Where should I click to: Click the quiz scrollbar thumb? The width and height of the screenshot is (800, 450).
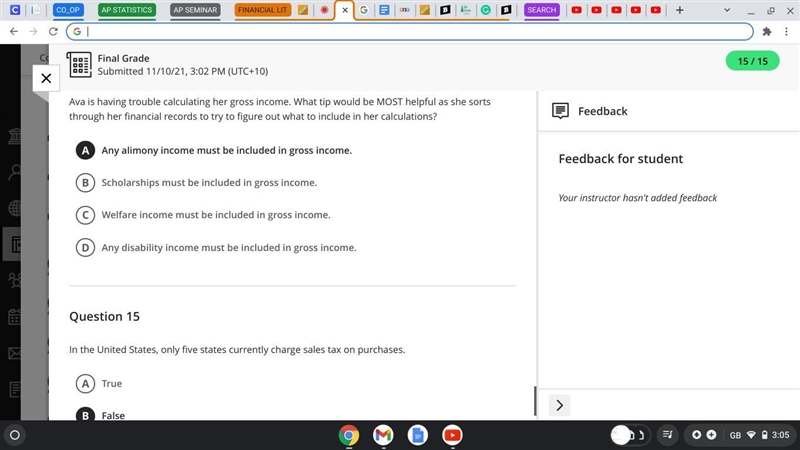tap(535, 401)
